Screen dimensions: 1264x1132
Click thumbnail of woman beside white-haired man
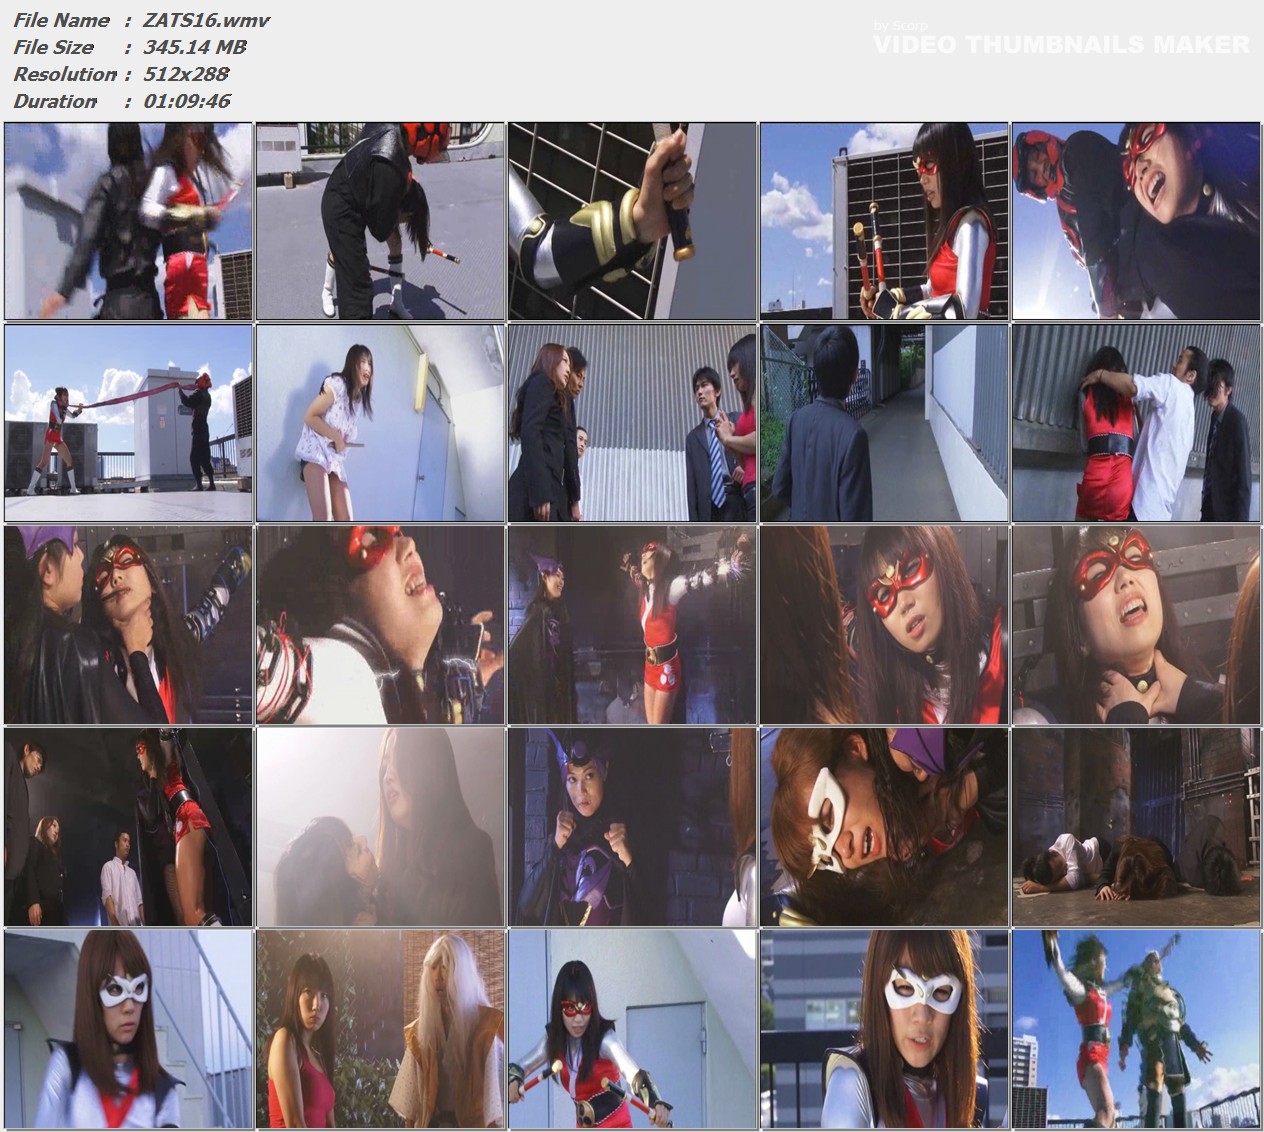pos(380,1029)
